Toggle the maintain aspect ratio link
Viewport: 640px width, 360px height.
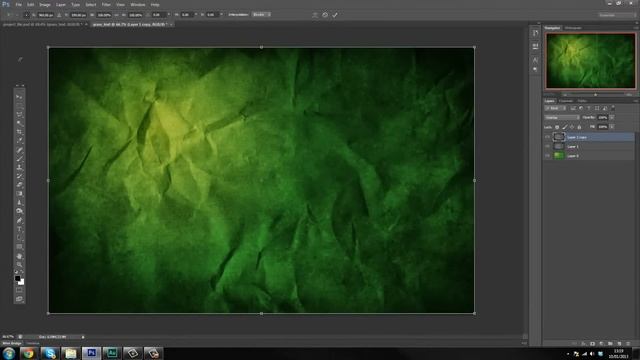[116, 15]
